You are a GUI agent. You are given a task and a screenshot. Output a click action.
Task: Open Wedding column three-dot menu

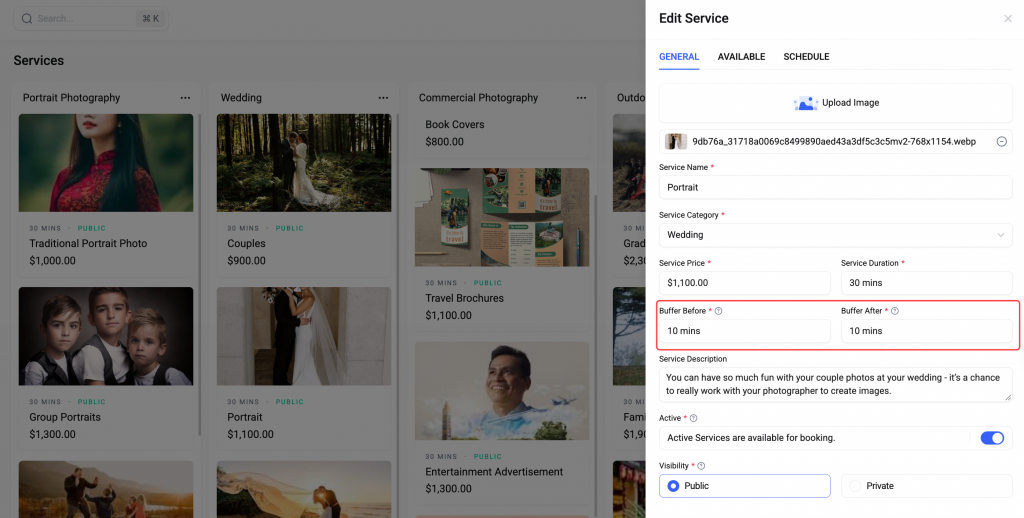(x=383, y=98)
